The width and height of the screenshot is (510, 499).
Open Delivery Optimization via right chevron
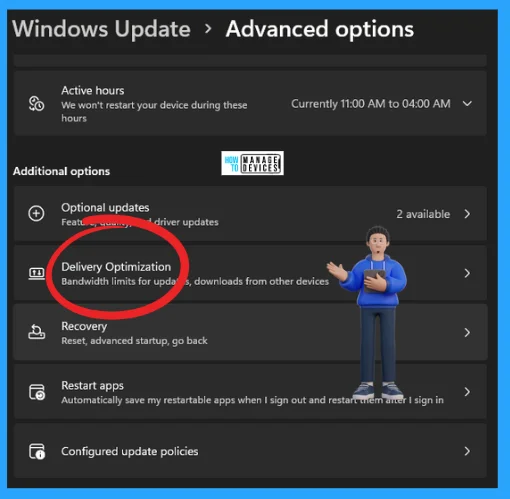pyautogui.click(x=467, y=273)
